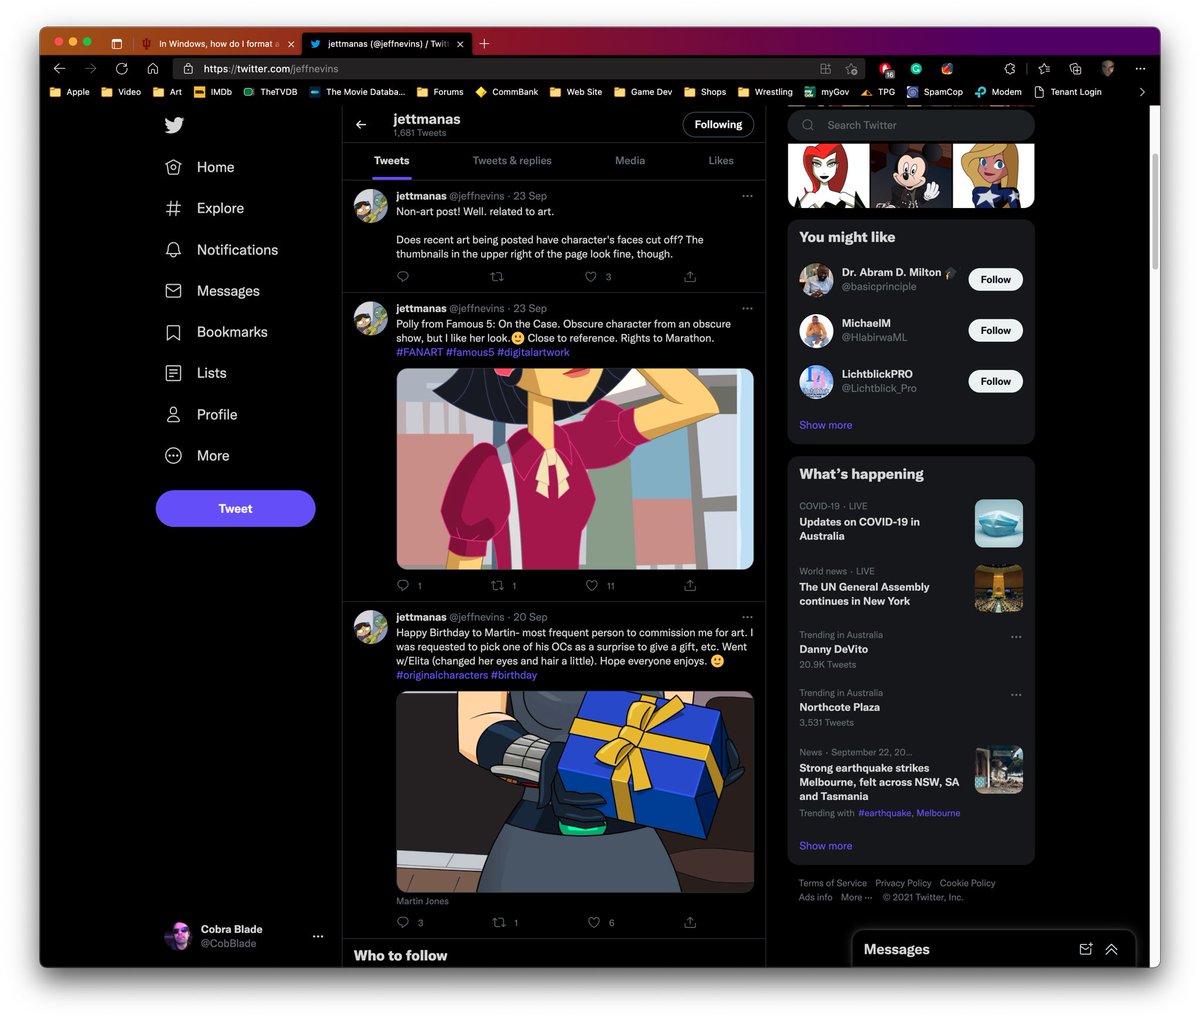This screenshot has height=1020, width=1200.
Task: Like the Polly Famous 5 tweet
Action: click(591, 585)
